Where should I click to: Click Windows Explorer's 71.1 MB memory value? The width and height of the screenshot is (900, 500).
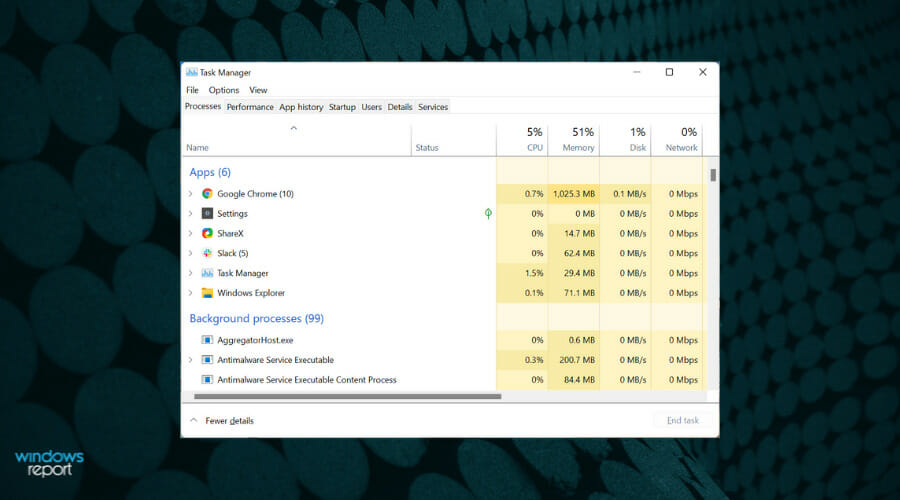pyautogui.click(x=579, y=293)
